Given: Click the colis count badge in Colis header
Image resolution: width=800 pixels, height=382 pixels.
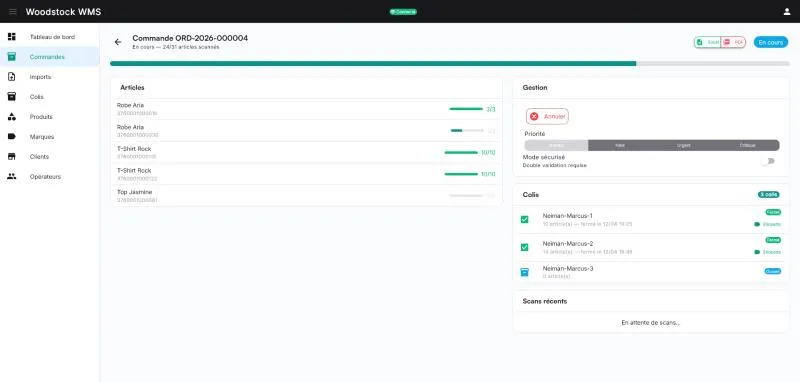Looking at the screenshot, I should pos(768,194).
